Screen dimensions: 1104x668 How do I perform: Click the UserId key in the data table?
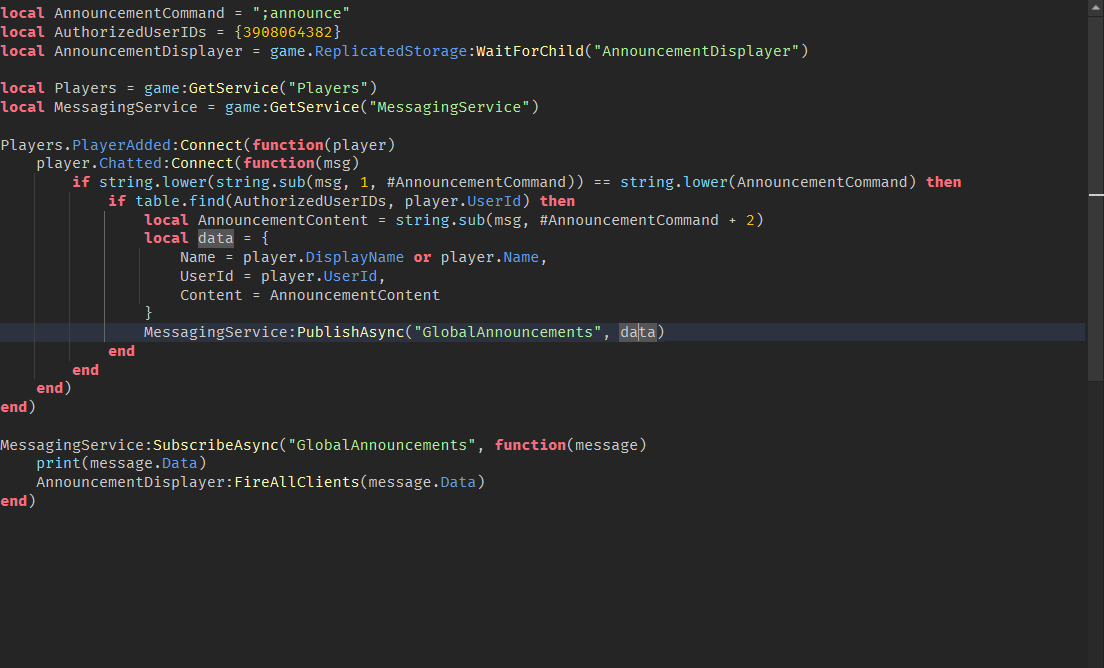[206, 277]
